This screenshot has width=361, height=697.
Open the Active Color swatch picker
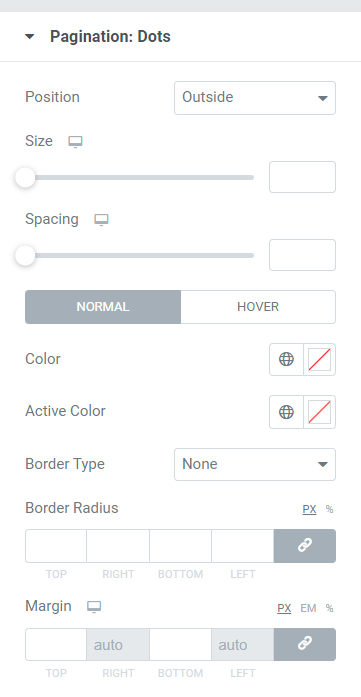320,412
